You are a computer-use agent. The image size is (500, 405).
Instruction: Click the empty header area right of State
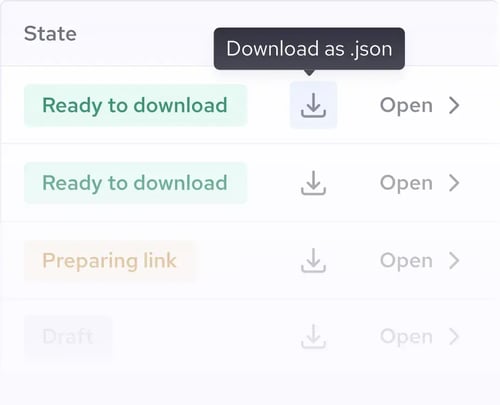[x=145, y=34]
